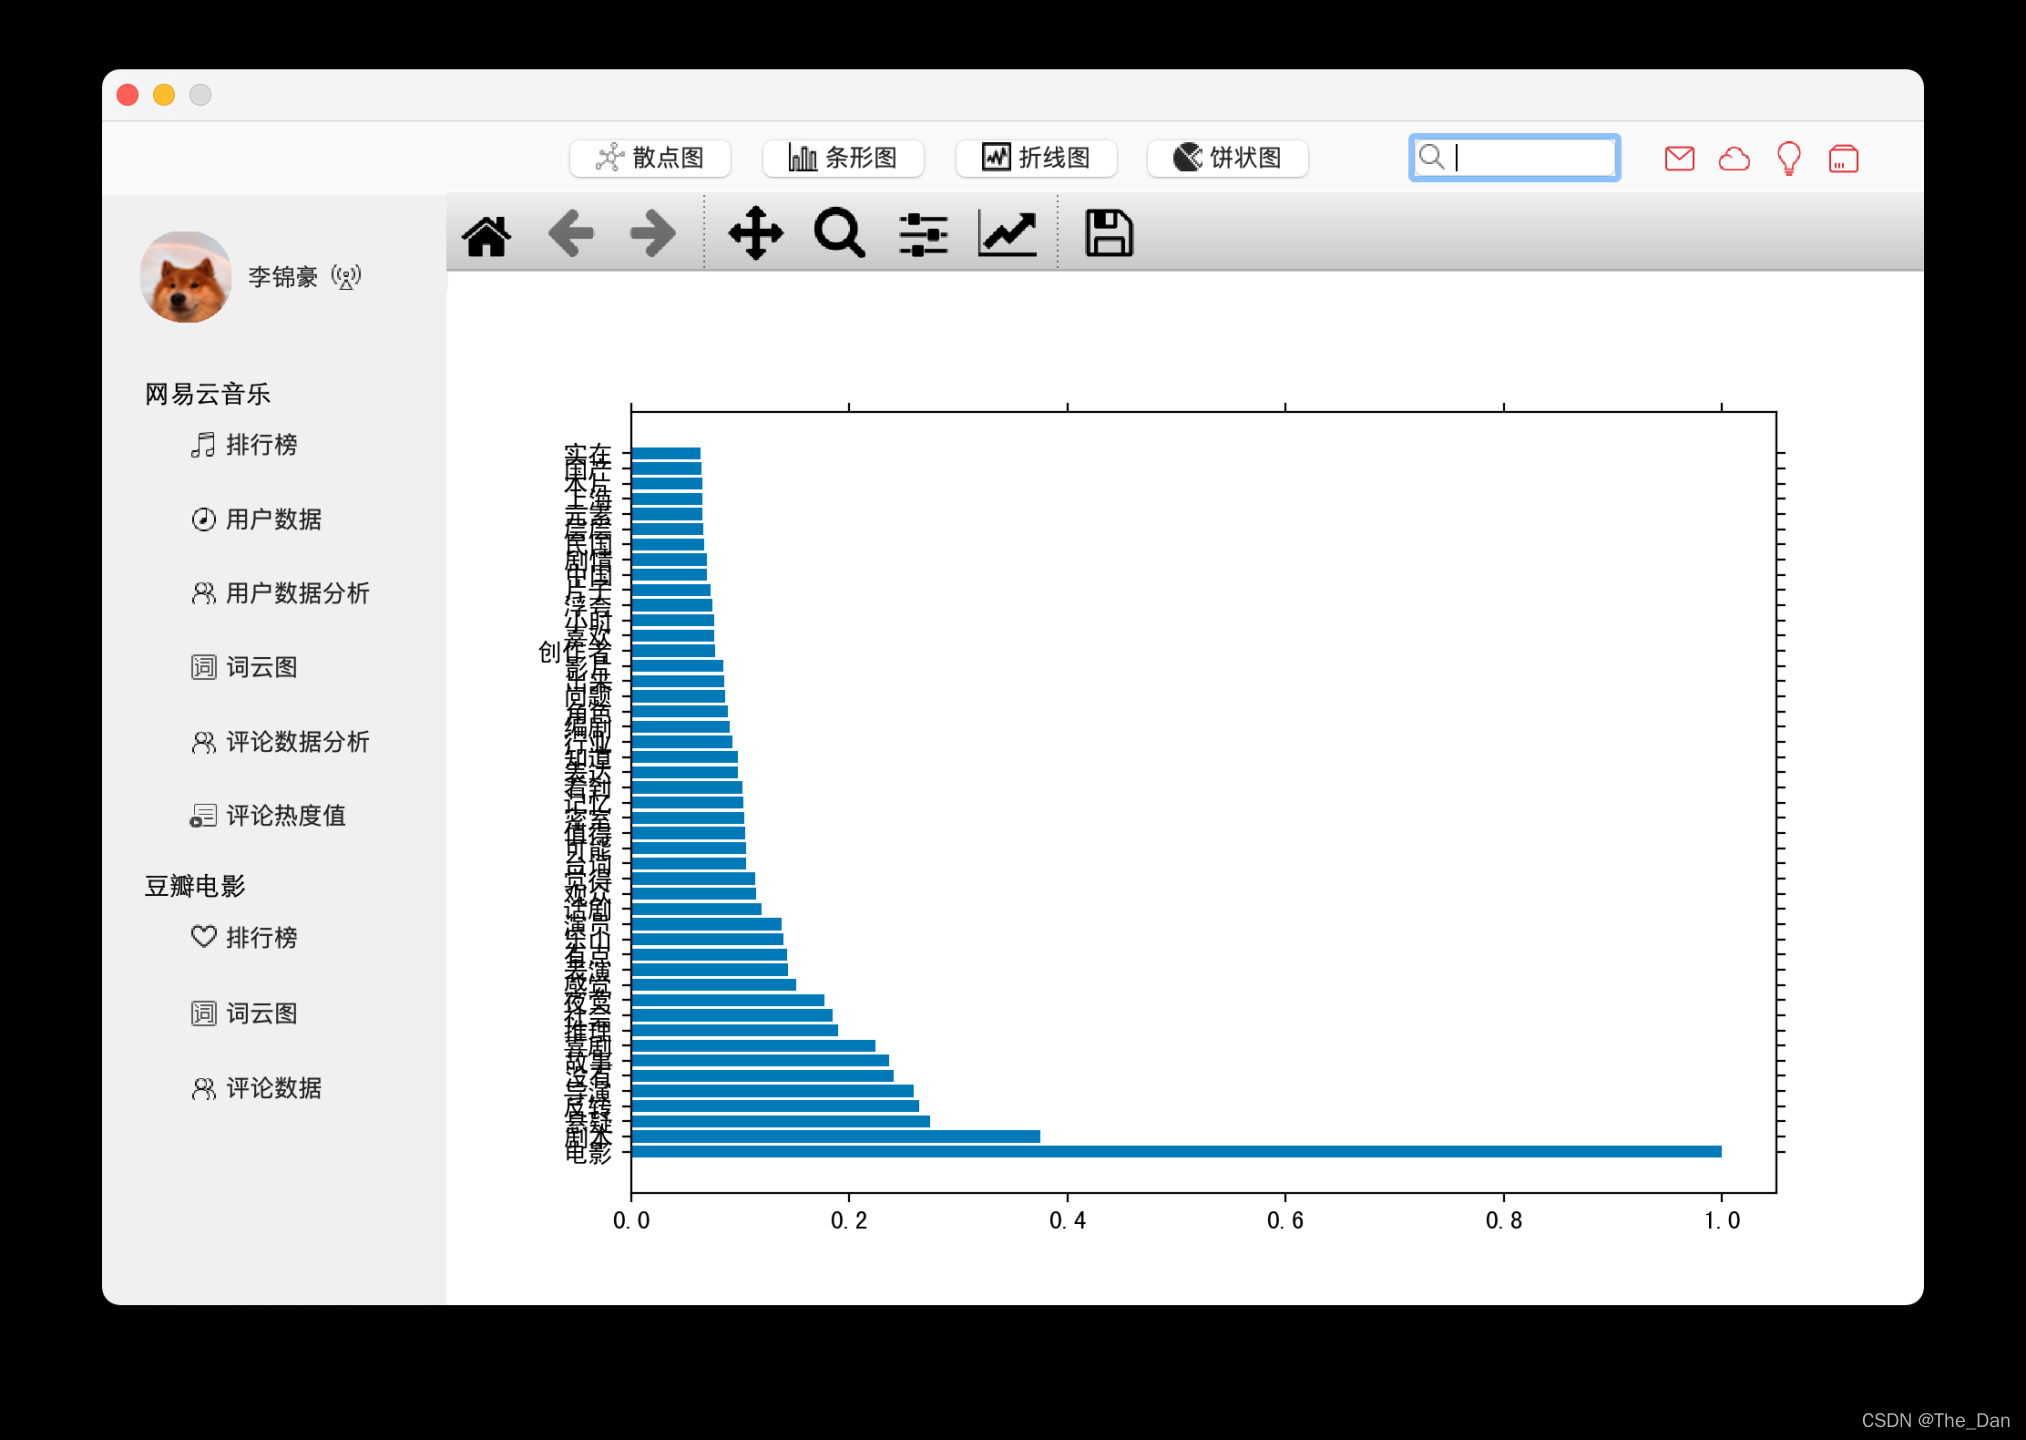The width and height of the screenshot is (2026, 1440).
Task: Activate the Pan move tool
Action: 756,234
